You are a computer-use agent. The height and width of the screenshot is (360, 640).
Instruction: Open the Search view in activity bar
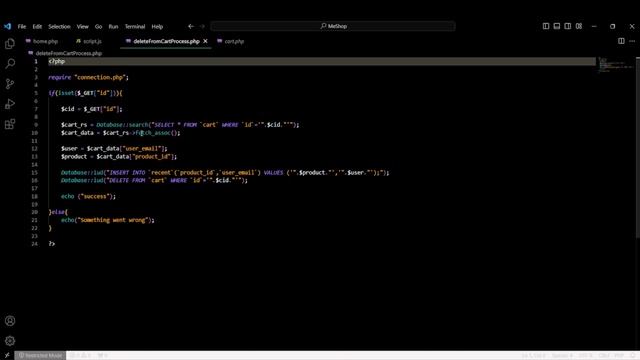[10, 63]
